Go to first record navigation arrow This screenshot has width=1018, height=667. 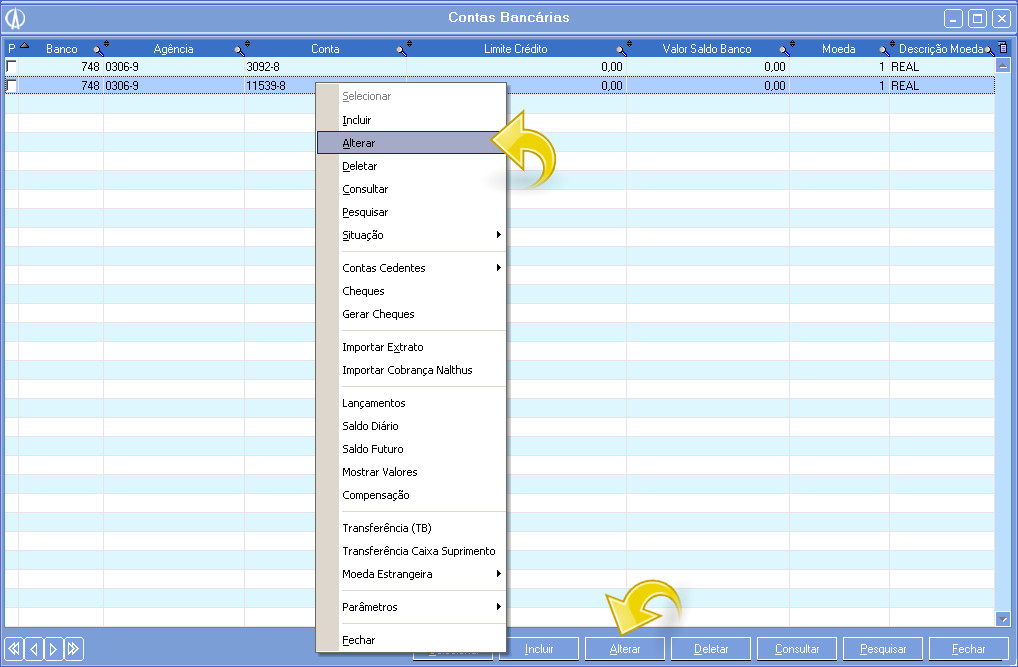point(14,648)
